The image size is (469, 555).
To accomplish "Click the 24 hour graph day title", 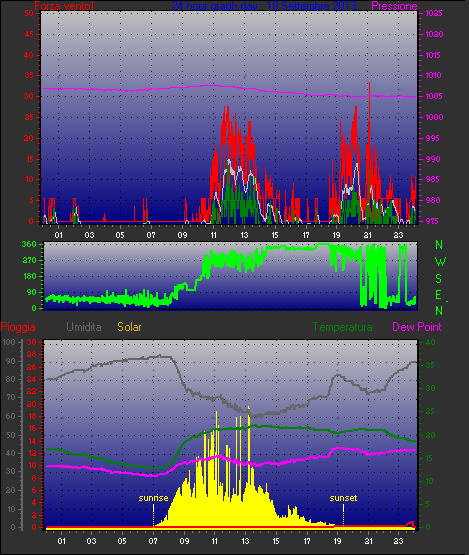I will [264, 6].
